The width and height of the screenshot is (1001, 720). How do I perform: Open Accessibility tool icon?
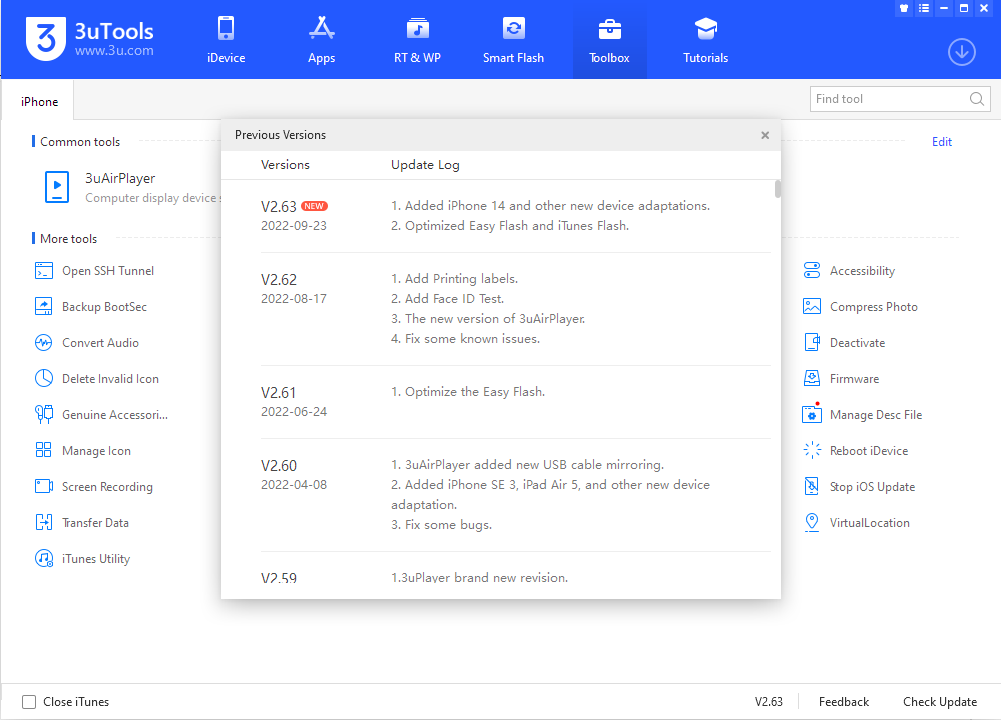[x=811, y=271]
